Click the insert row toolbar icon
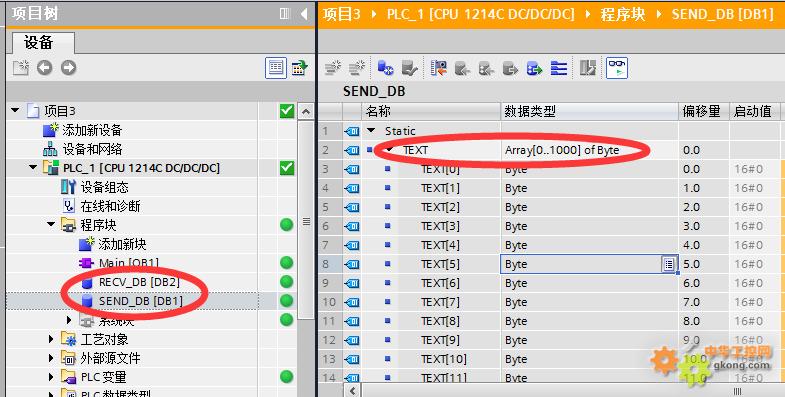 (333, 68)
